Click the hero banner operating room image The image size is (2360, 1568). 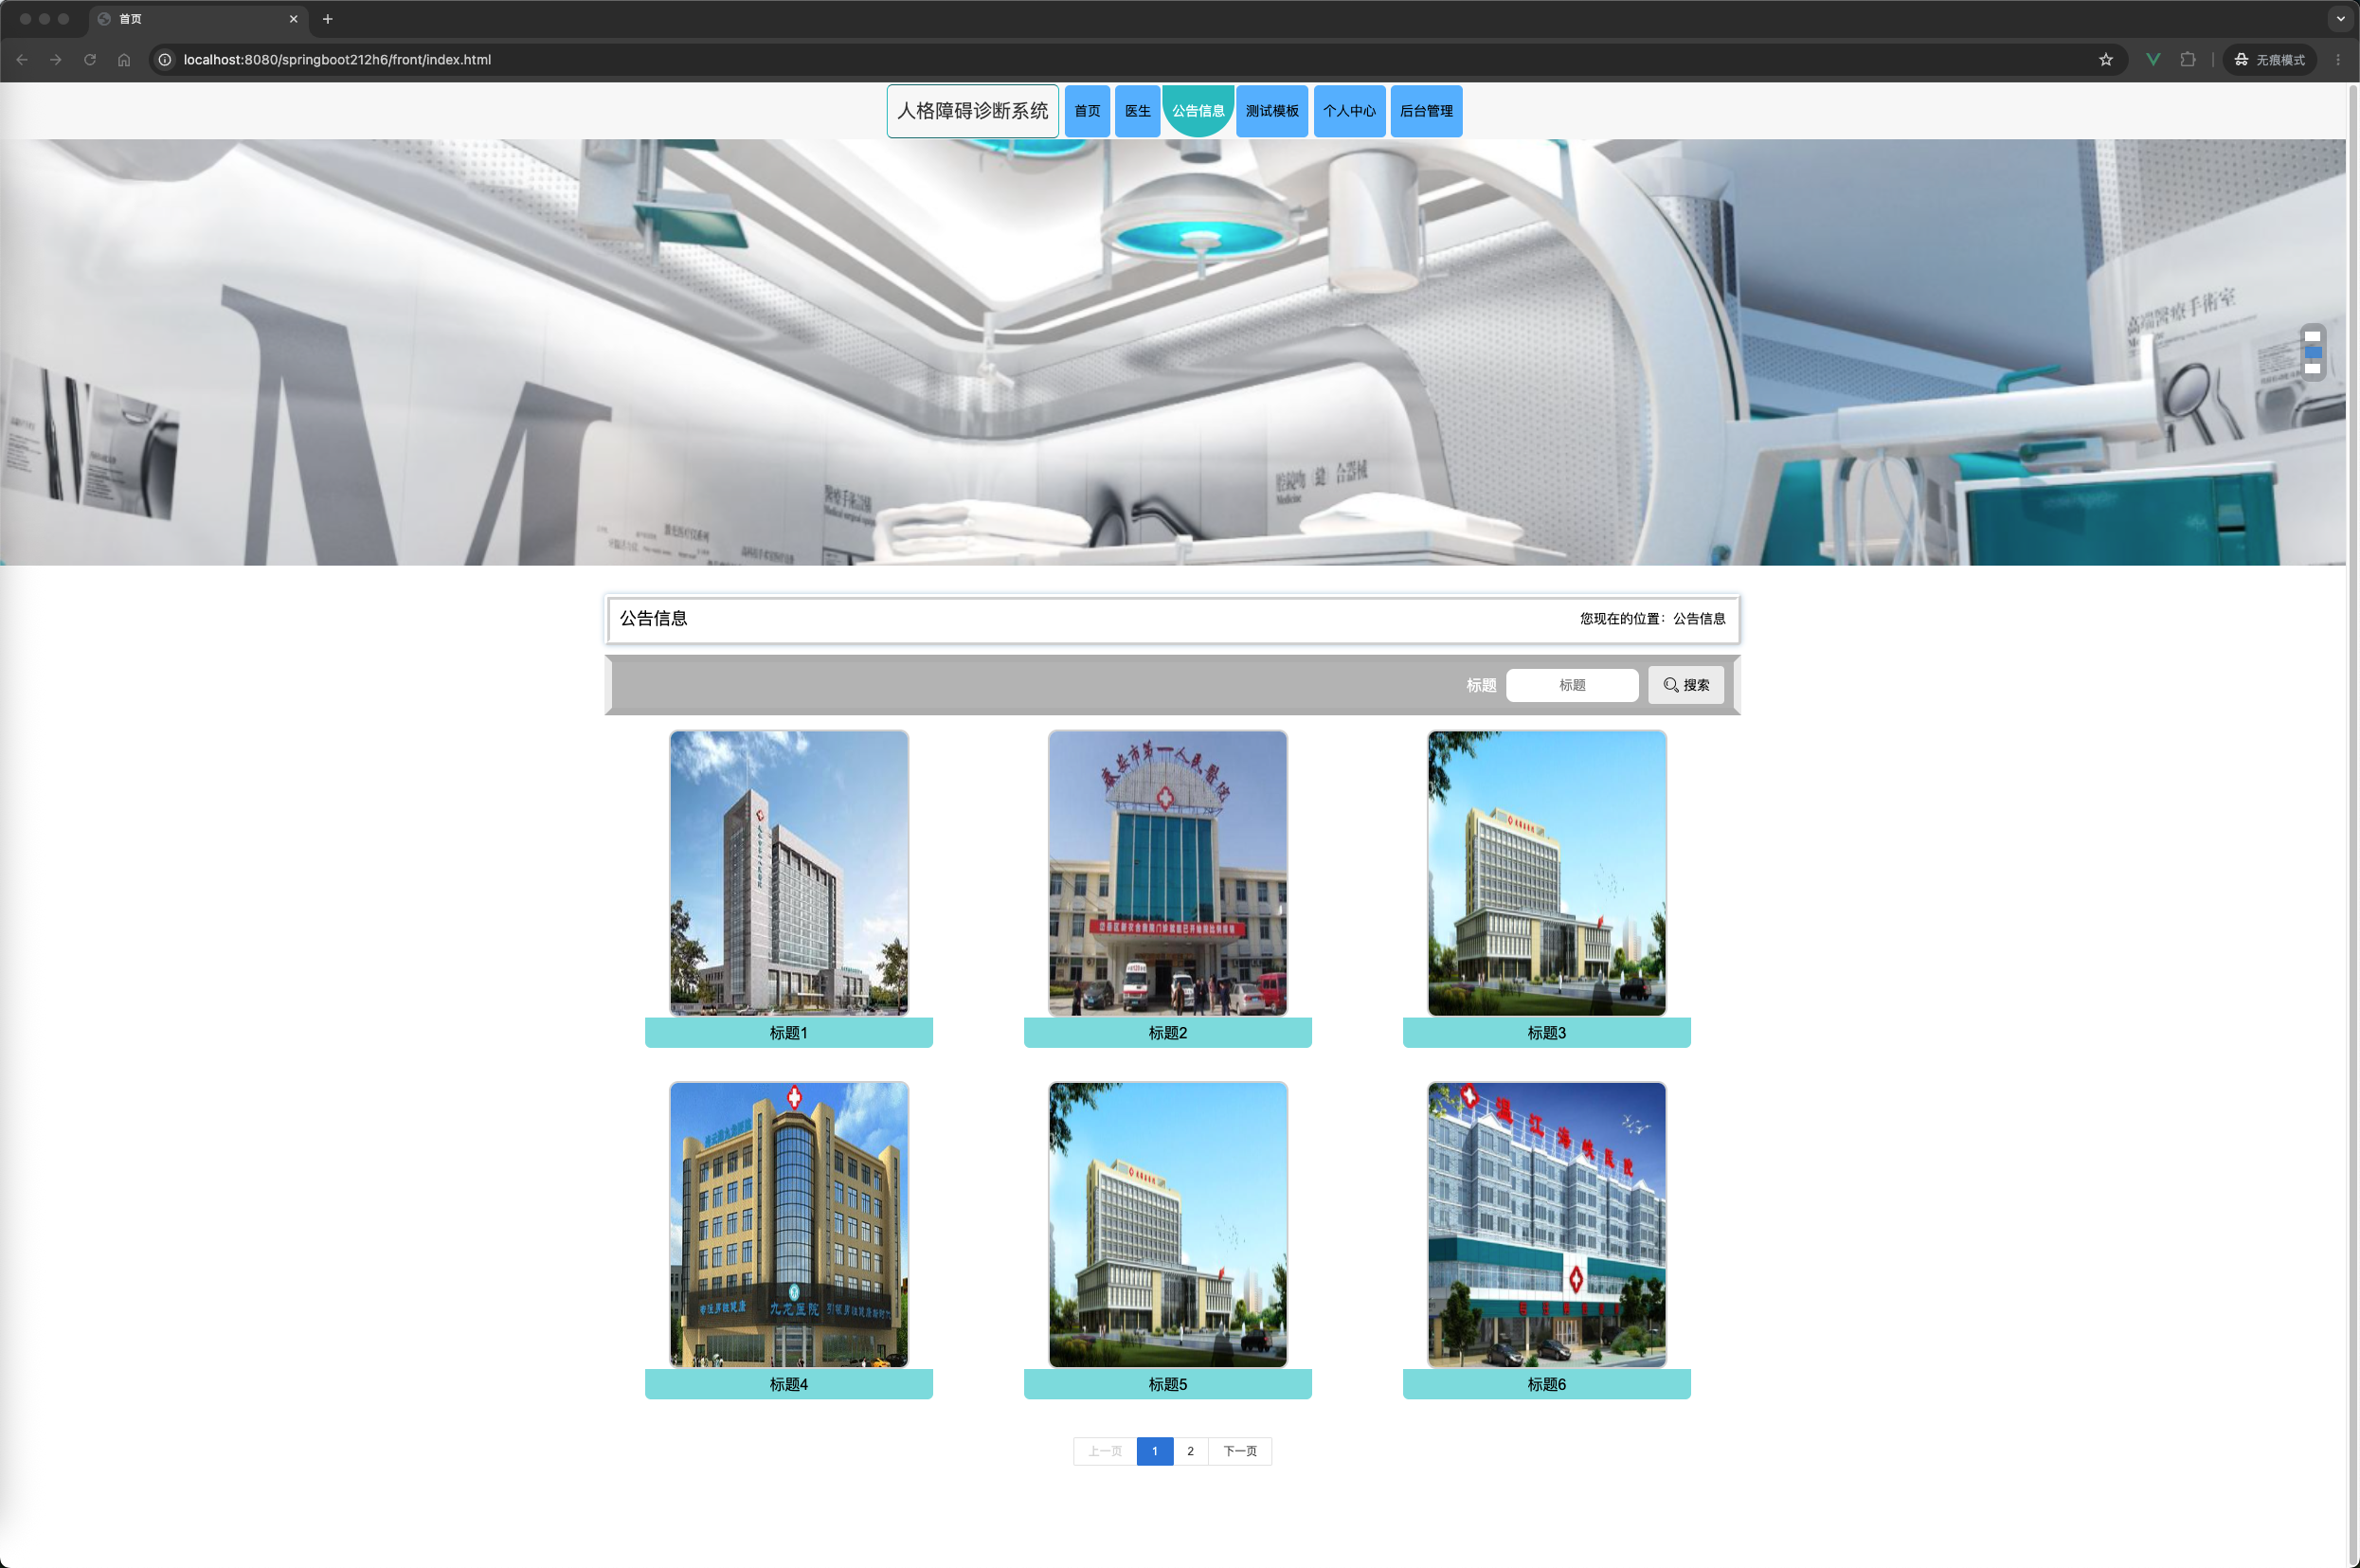pyautogui.click(x=1172, y=352)
